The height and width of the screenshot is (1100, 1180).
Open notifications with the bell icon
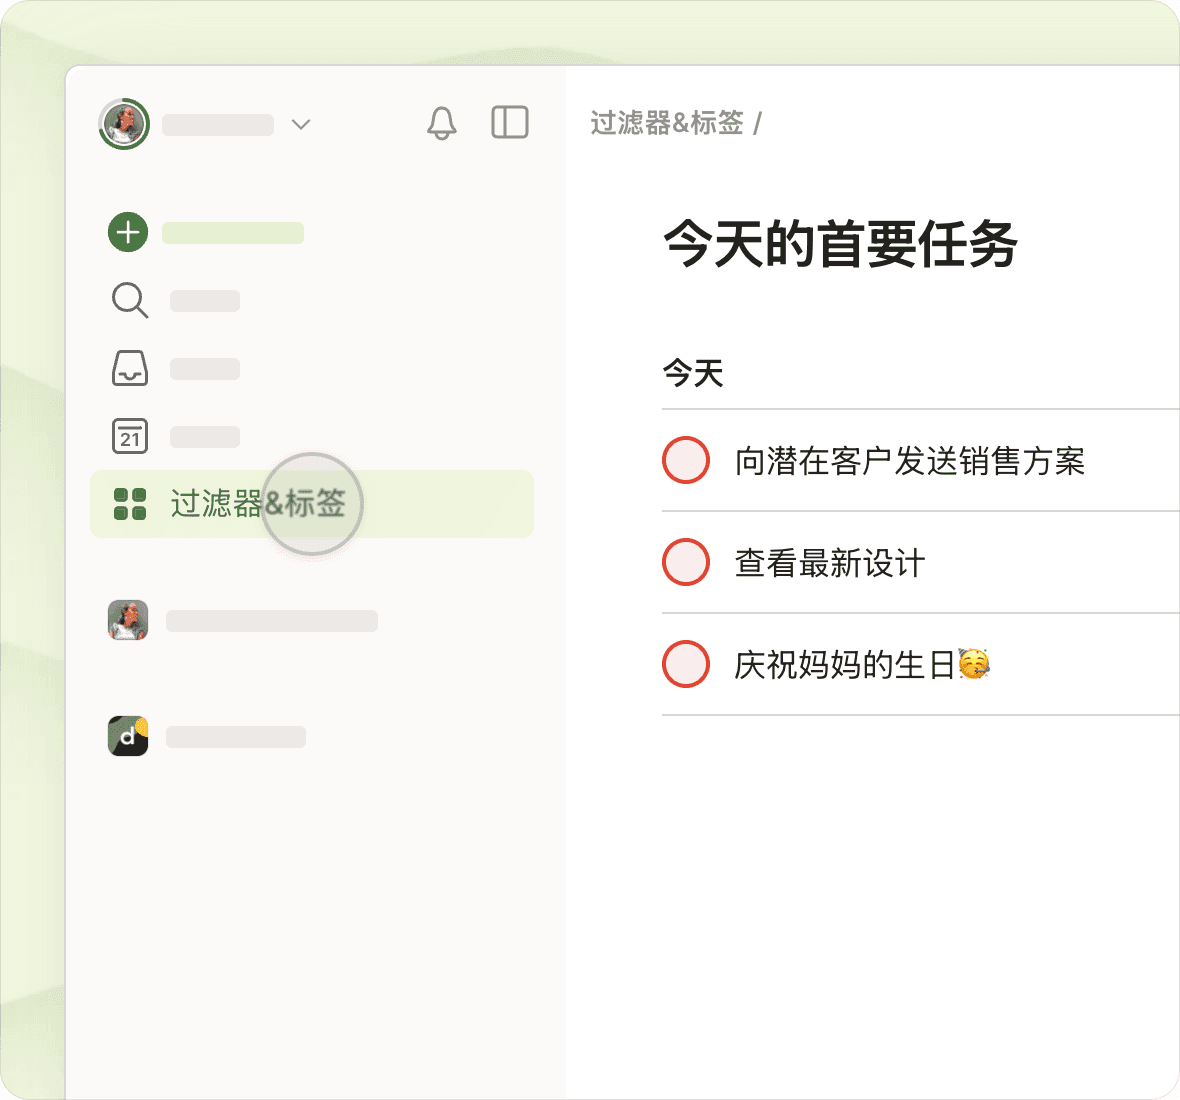(441, 123)
